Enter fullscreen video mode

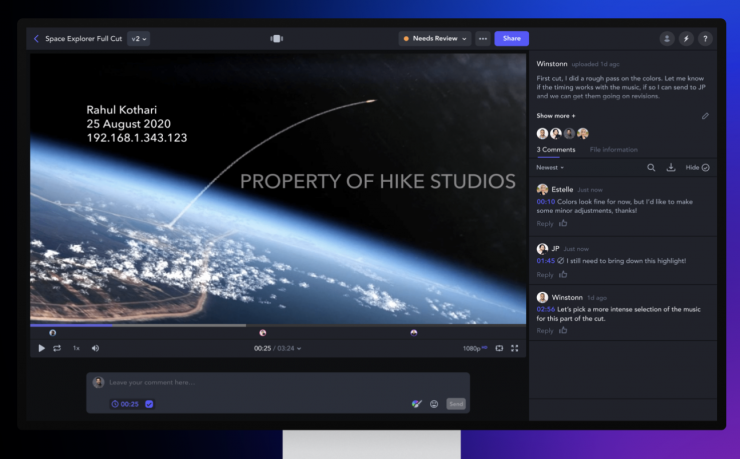tap(515, 348)
